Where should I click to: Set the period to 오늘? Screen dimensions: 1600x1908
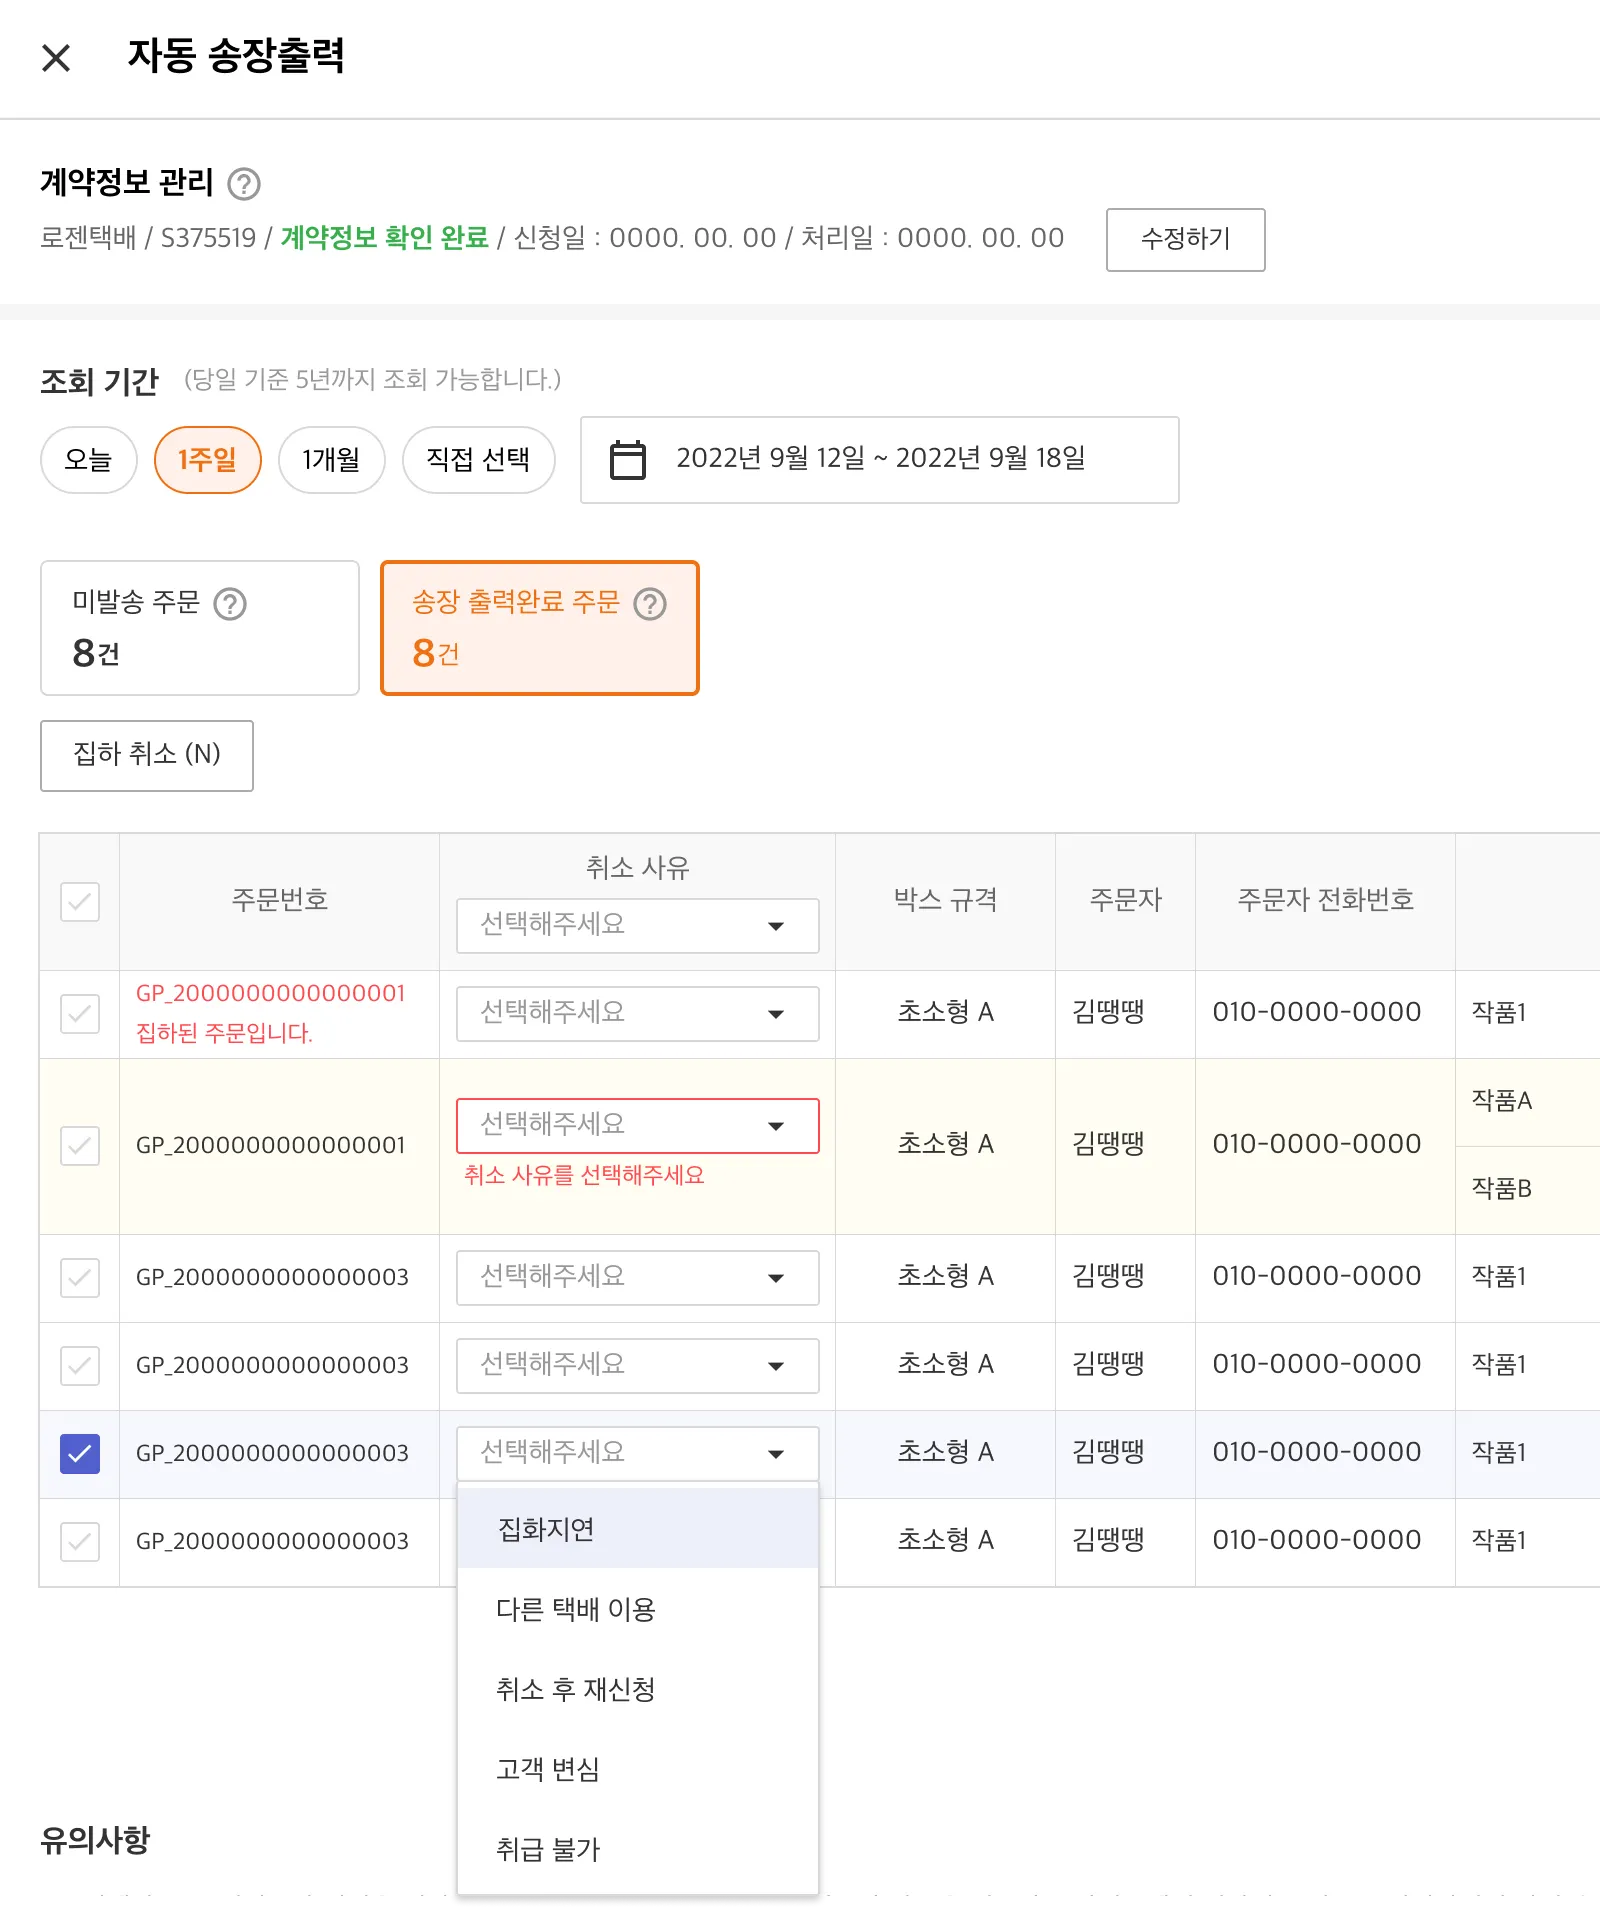point(88,460)
